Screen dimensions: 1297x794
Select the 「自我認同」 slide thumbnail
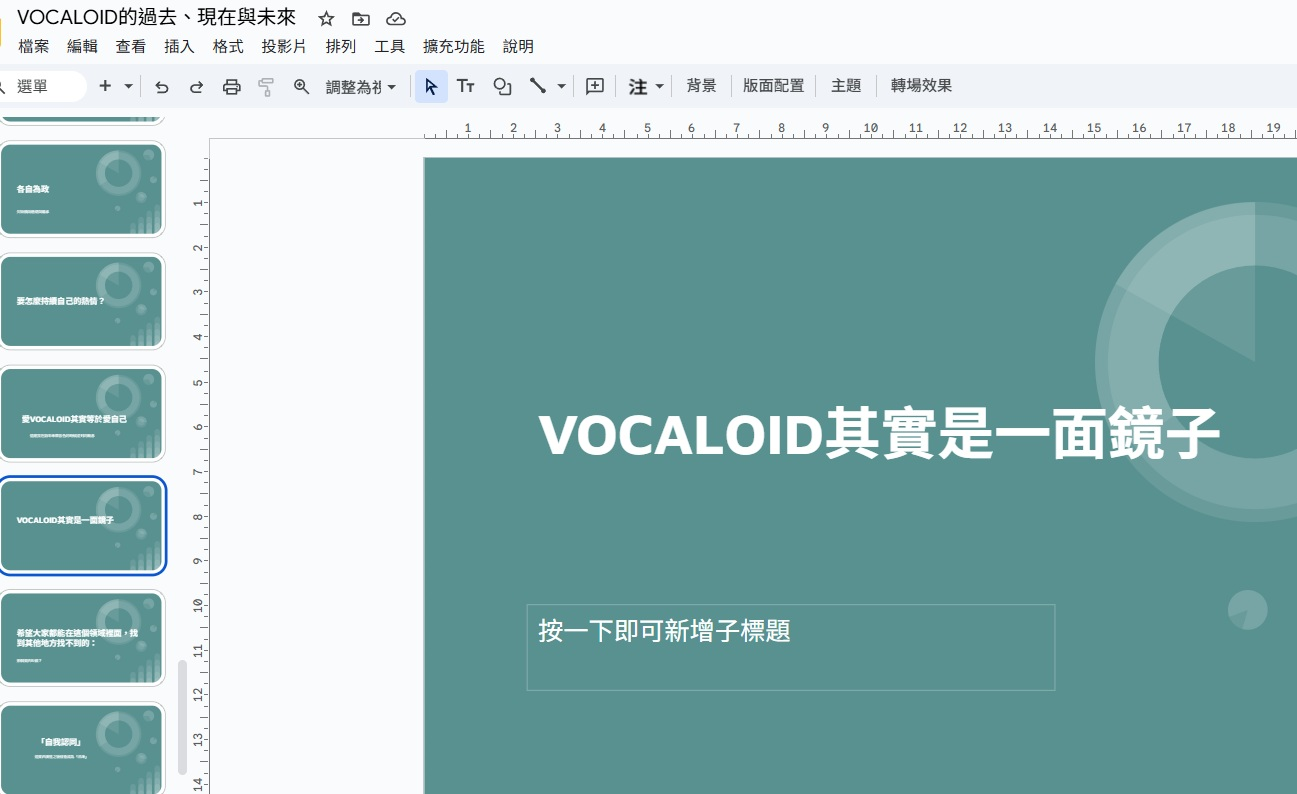[82, 749]
